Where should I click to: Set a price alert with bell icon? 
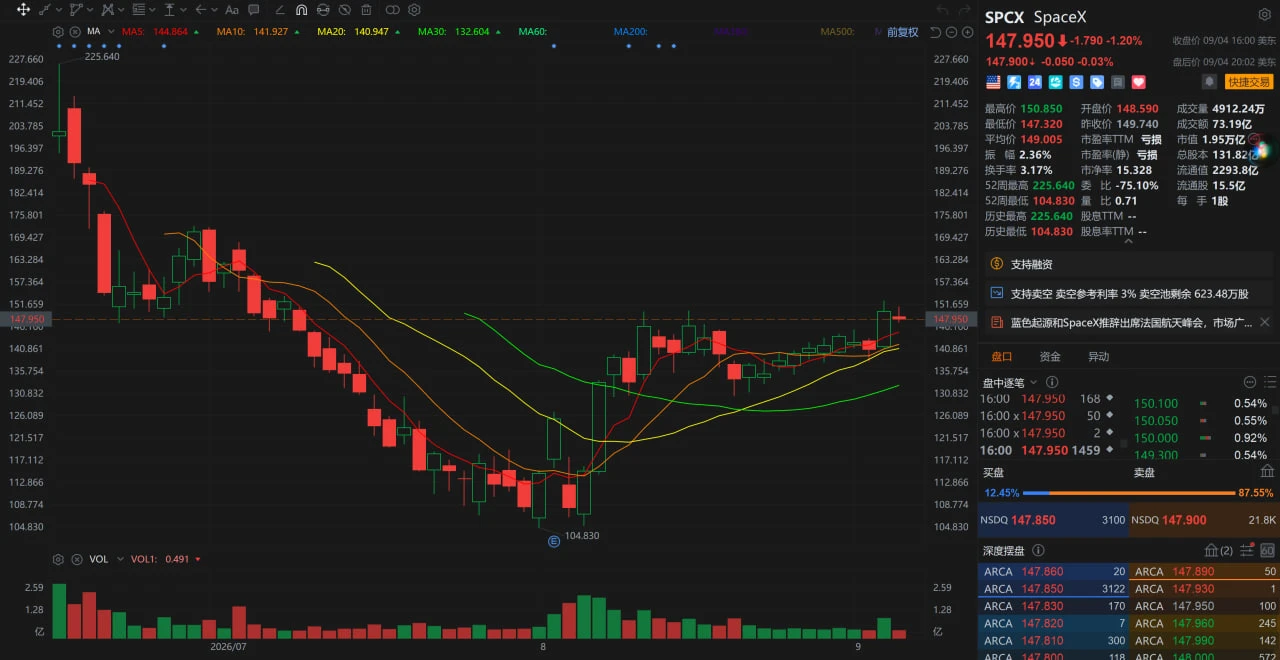[x=1209, y=82]
